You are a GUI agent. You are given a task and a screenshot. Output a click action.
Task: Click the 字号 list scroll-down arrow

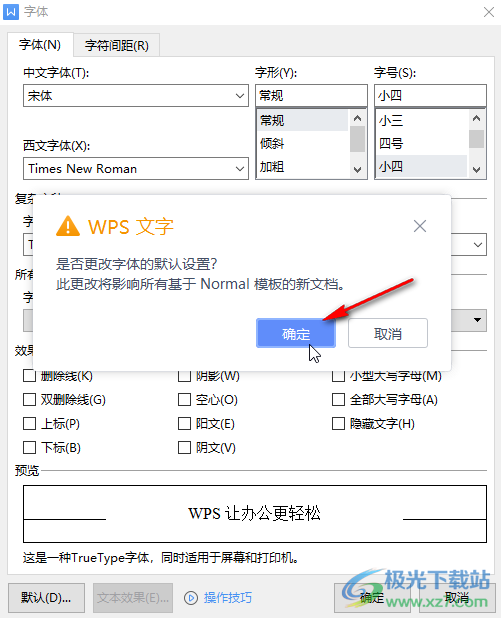click(x=477, y=170)
